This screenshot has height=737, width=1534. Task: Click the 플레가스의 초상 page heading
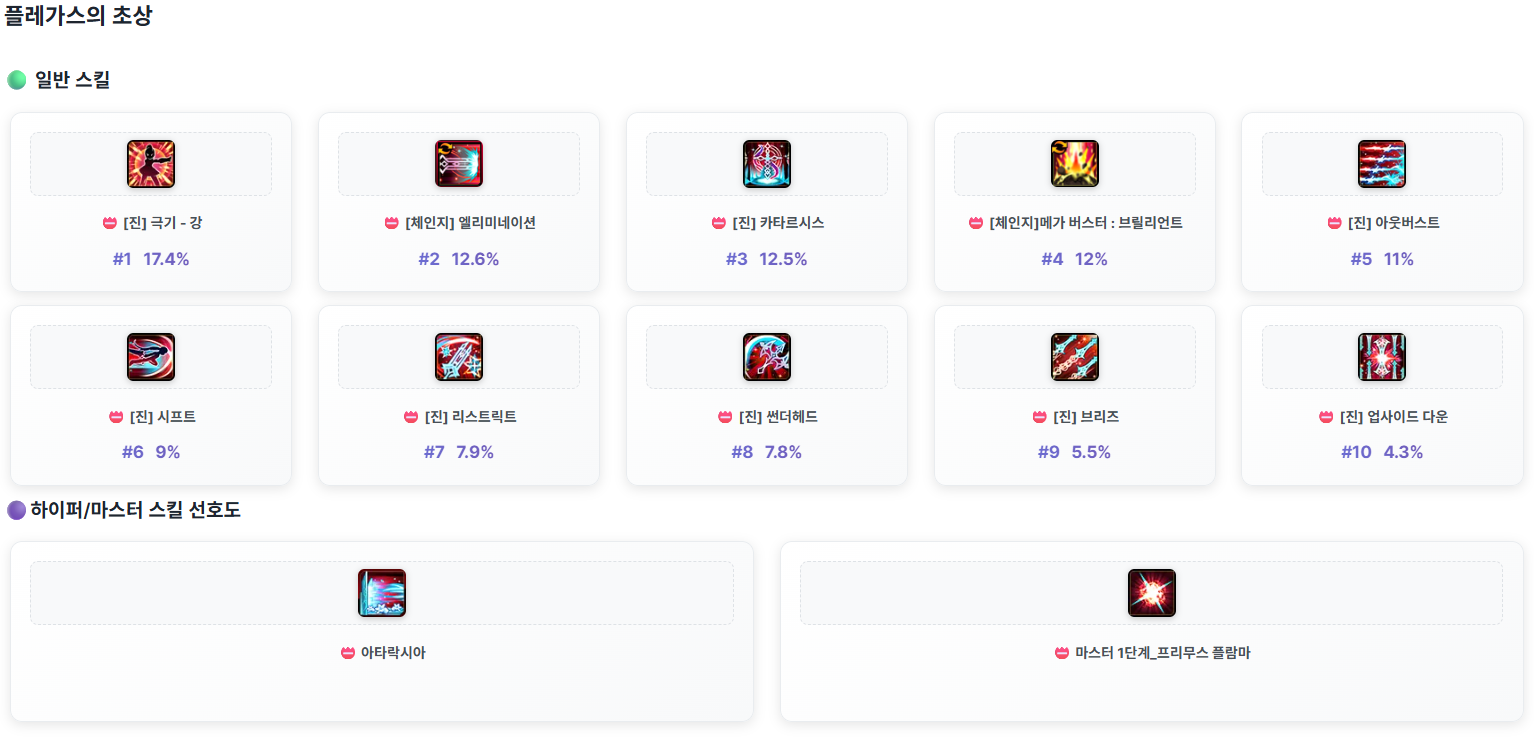79,16
